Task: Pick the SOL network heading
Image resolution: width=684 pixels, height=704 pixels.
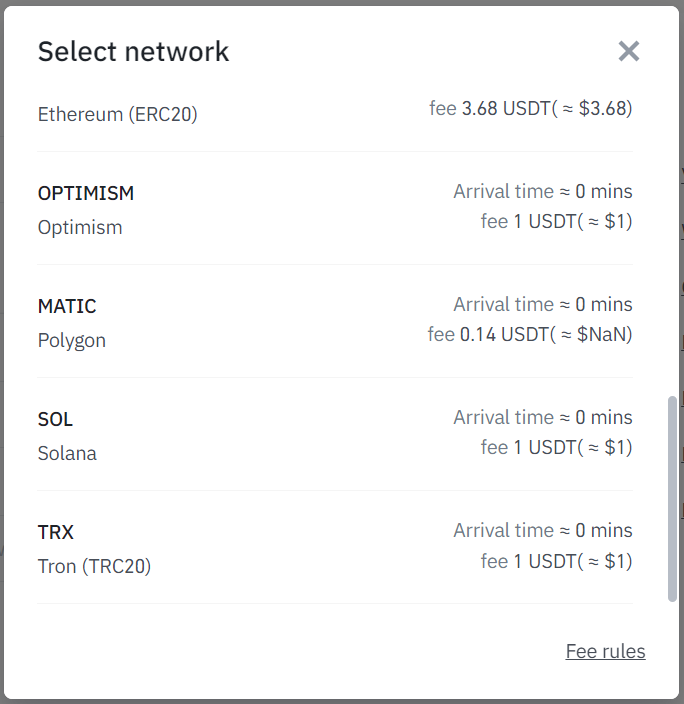Action: (x=56, y=419)
